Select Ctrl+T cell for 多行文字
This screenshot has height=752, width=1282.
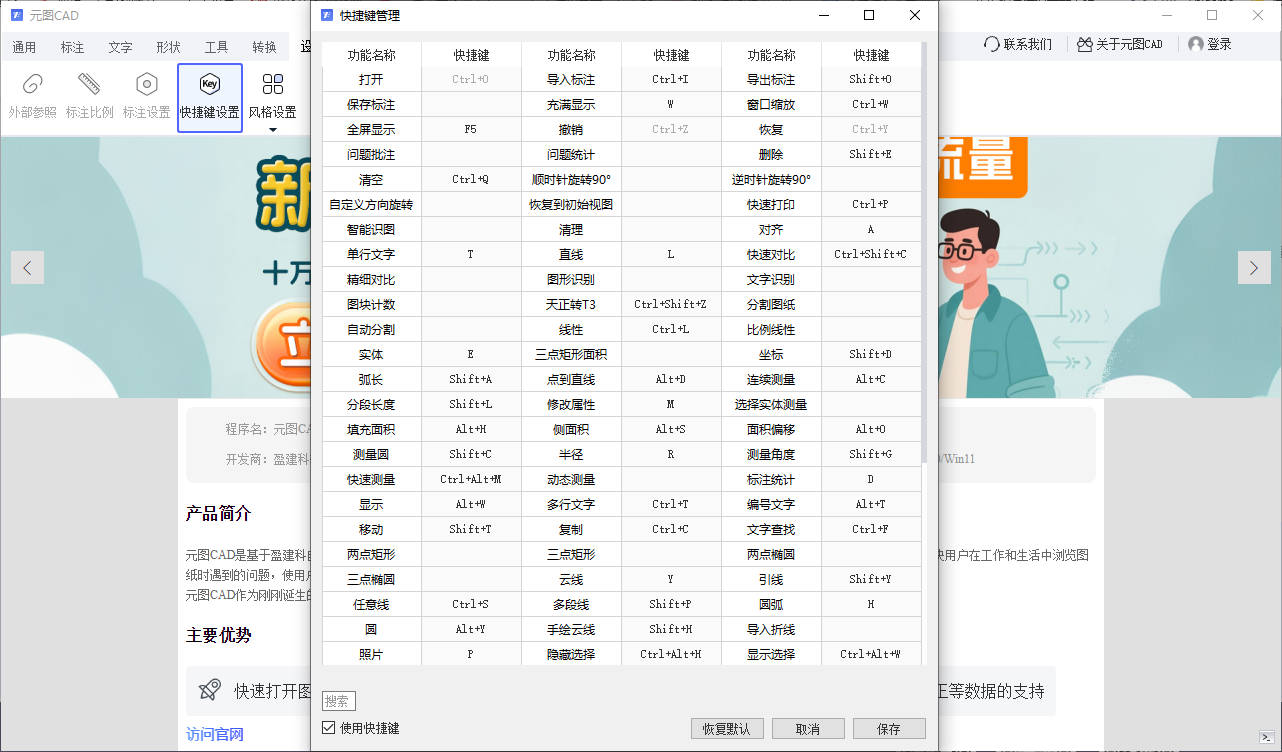671,504
